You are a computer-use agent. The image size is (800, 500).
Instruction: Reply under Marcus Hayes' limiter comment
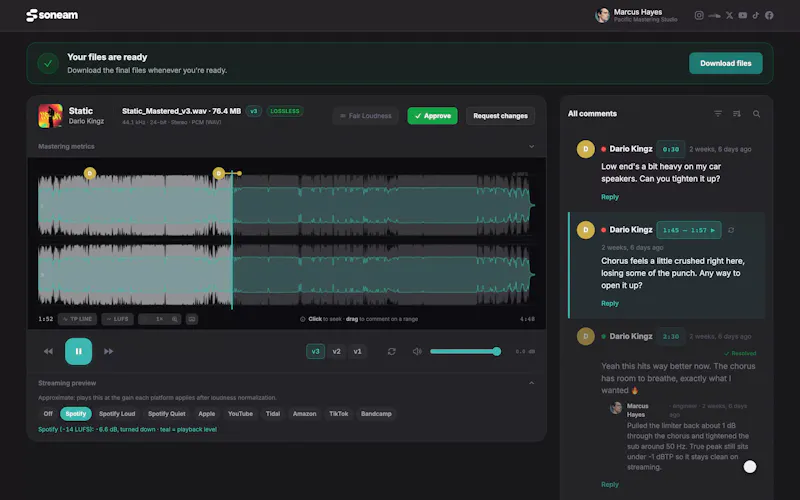point(610,484)
